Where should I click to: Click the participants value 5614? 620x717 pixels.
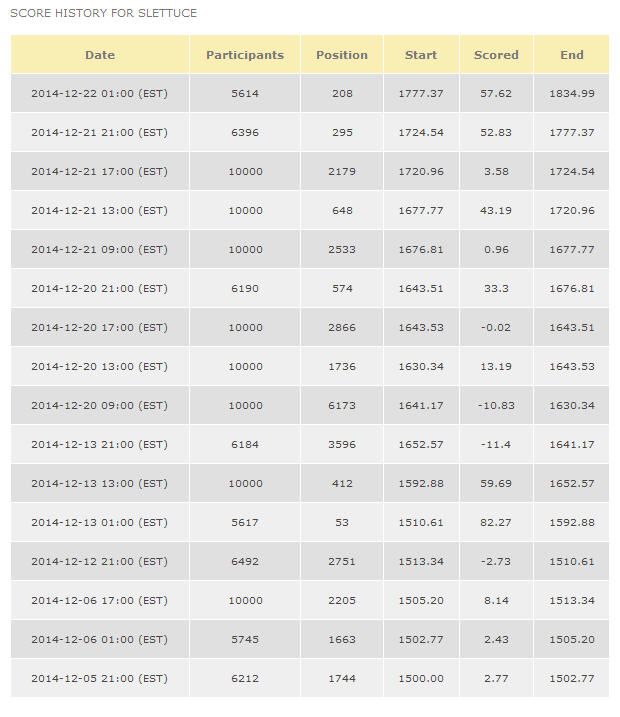pyautogui.click(x=245, y=93)
